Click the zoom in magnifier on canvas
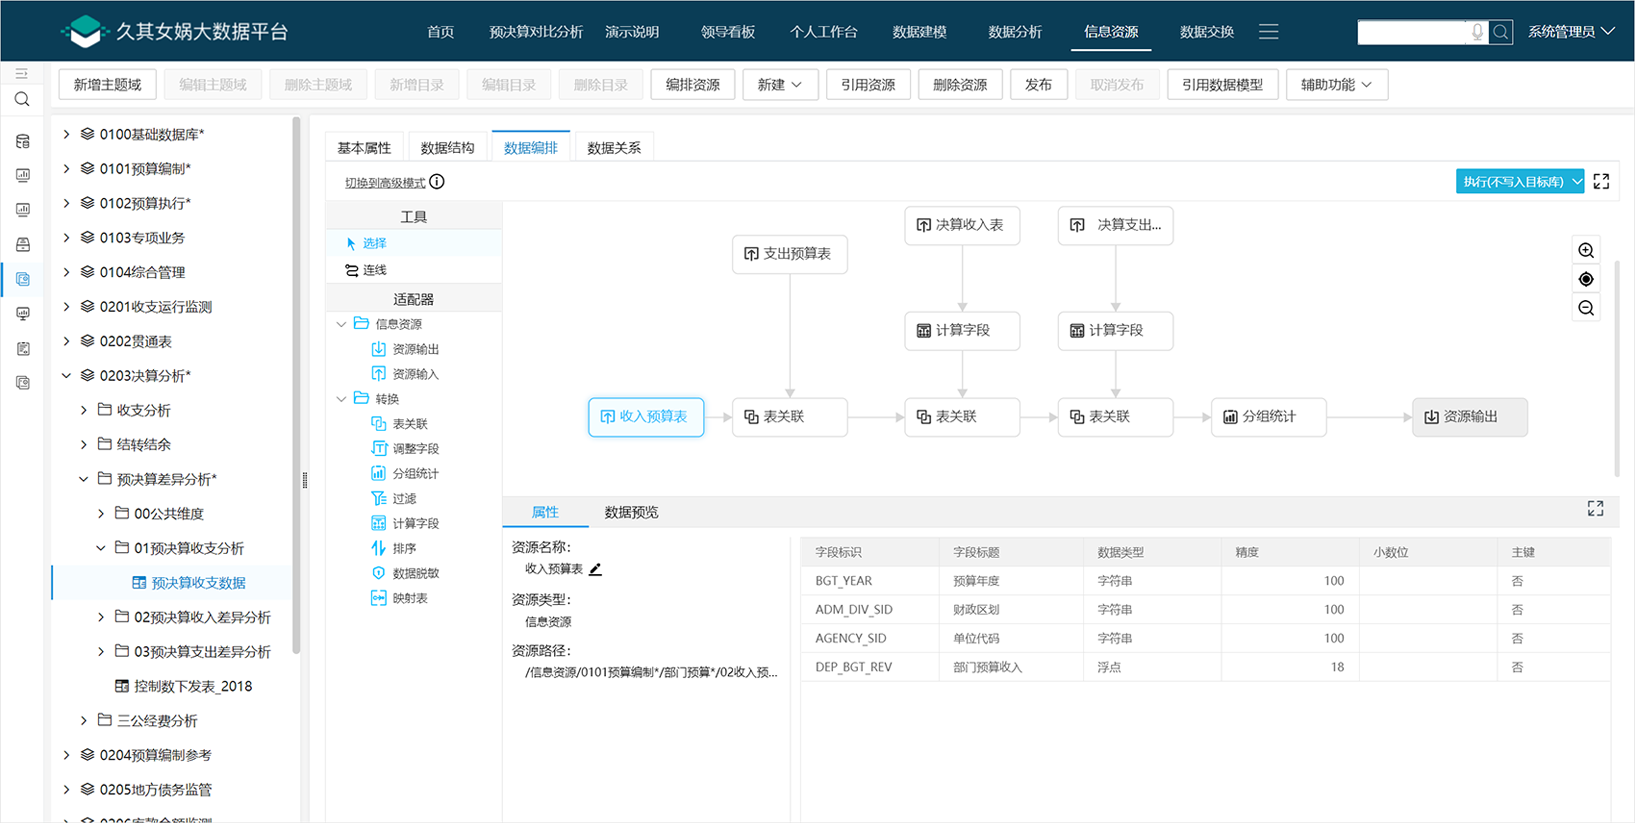Image resolution: width=1635 pixels, height=823 pixels. (x=1586, y=250)
